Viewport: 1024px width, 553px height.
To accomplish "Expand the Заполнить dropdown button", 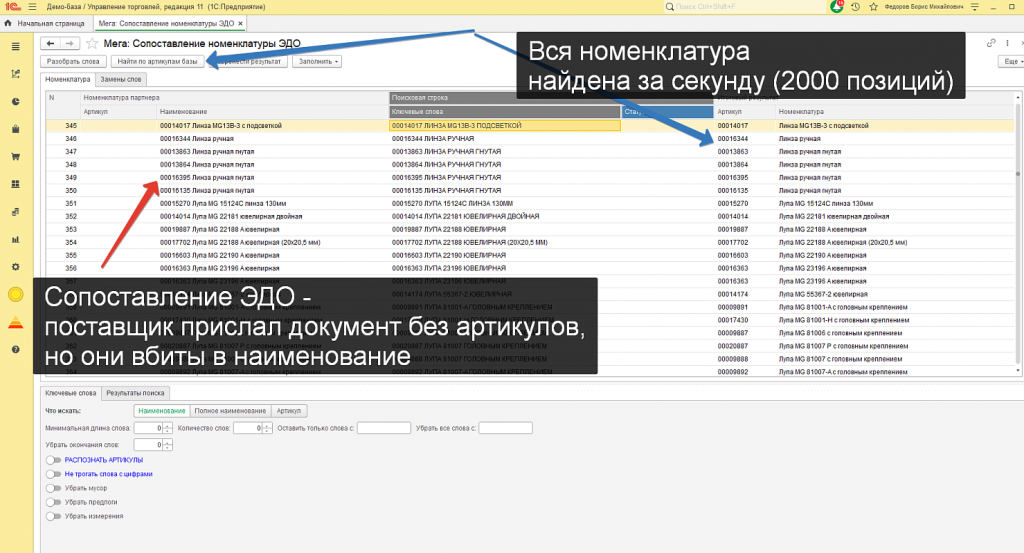I will 317,61.
